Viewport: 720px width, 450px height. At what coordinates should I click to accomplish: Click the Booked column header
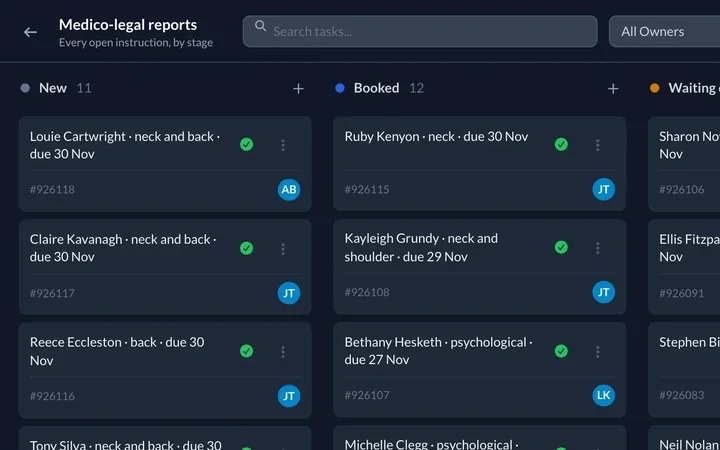pyautogui.click(x=377, y=88)
